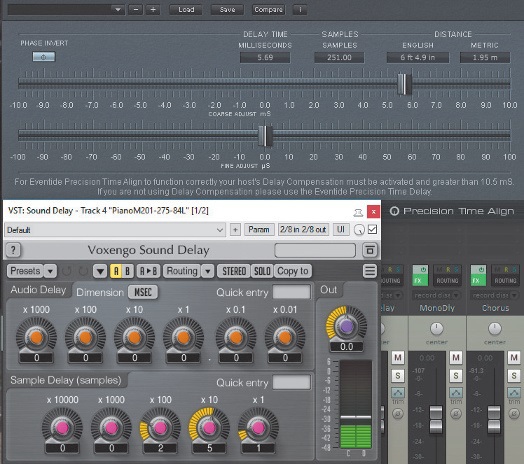The height and width of the screenshot is (464, 524).
Task: Click the Fine Adjust µS slider handle
Action: (x=265, y=136)
